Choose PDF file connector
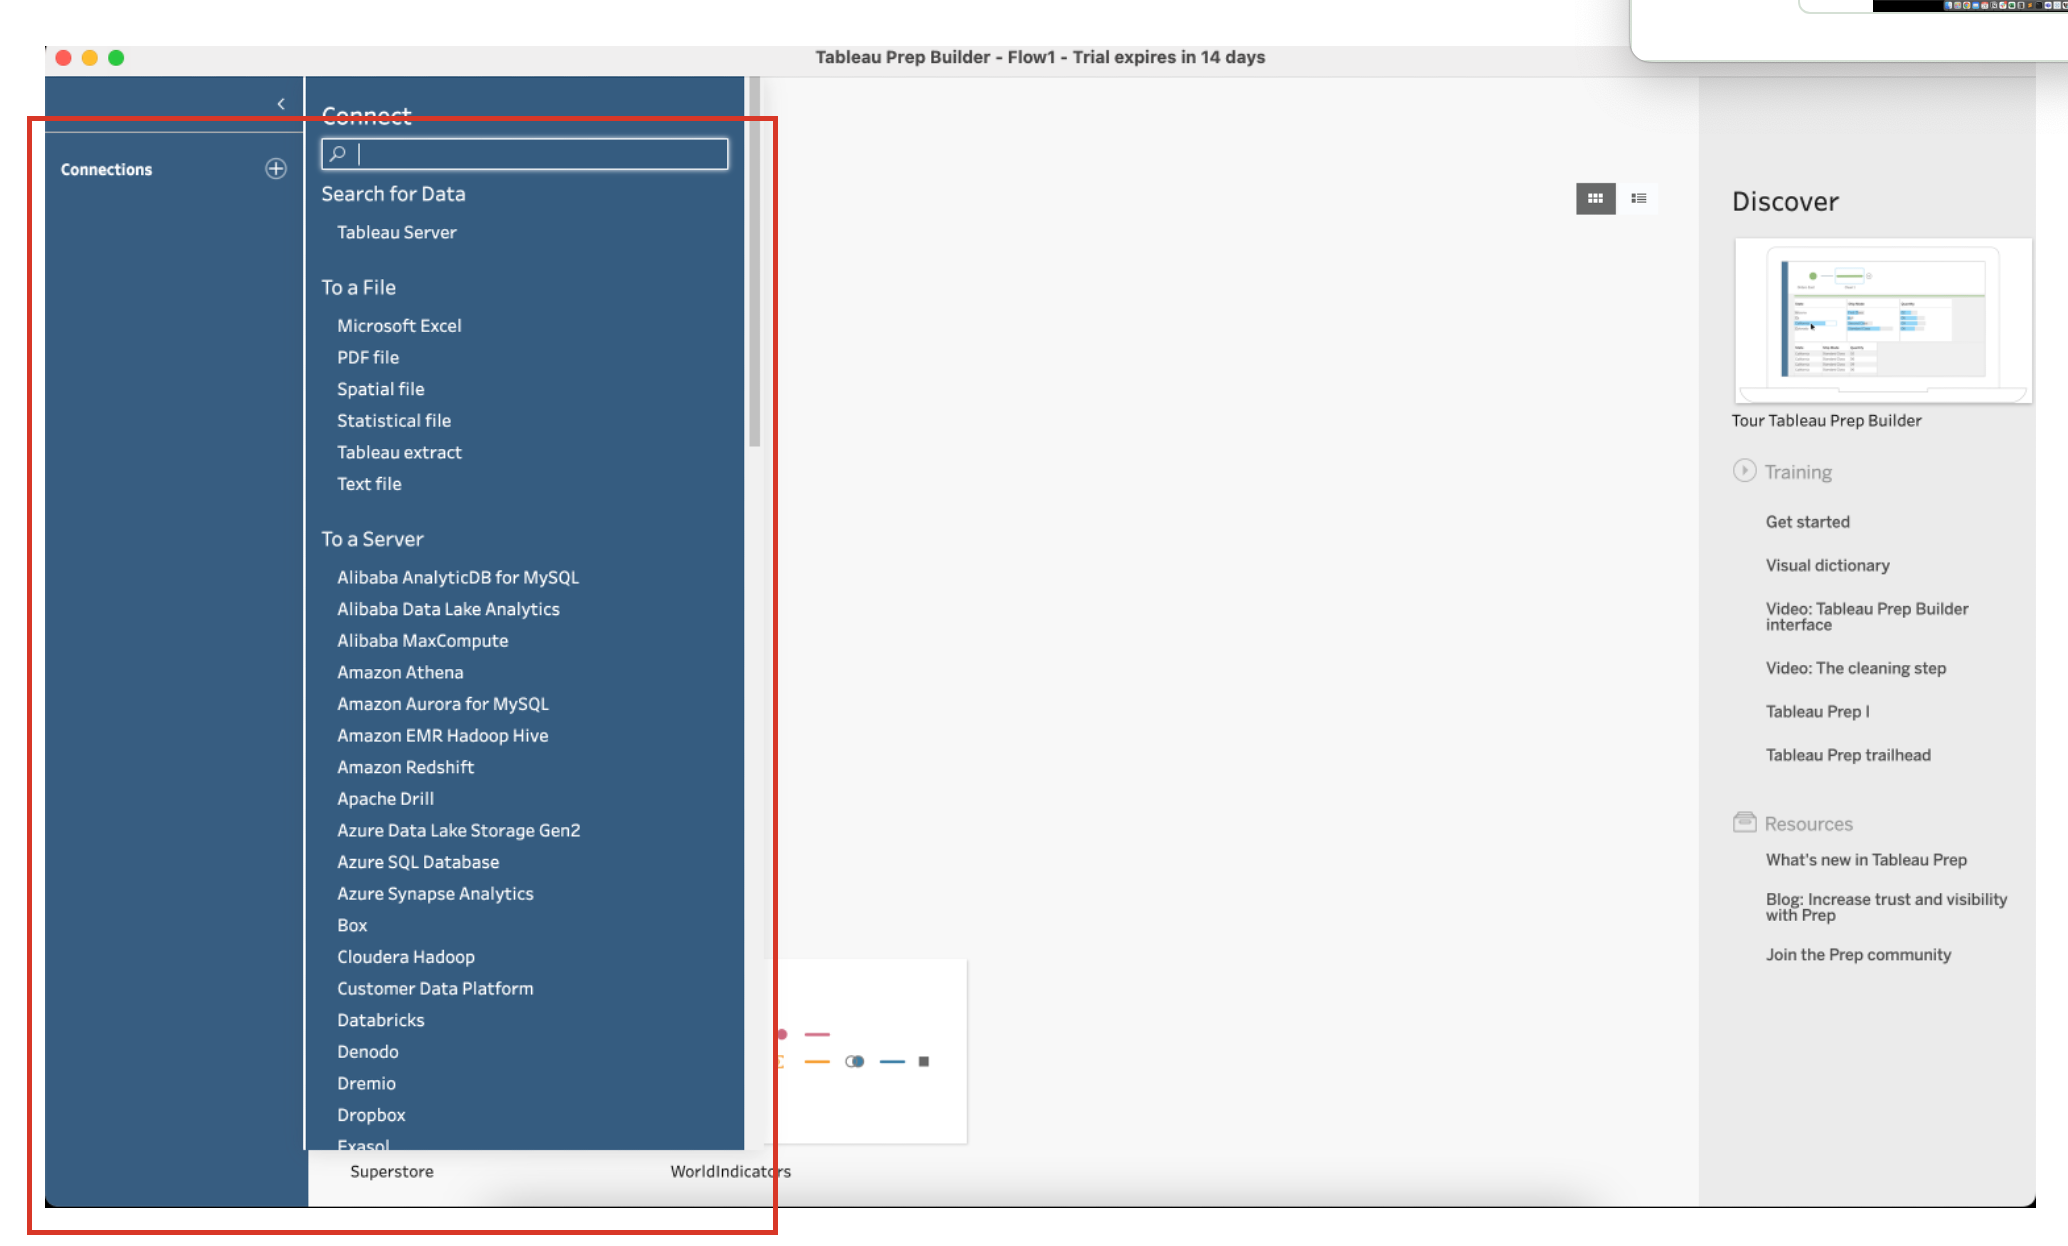Image resolution: width=2068 pixels, height=1246 pixels. point(367,357)
